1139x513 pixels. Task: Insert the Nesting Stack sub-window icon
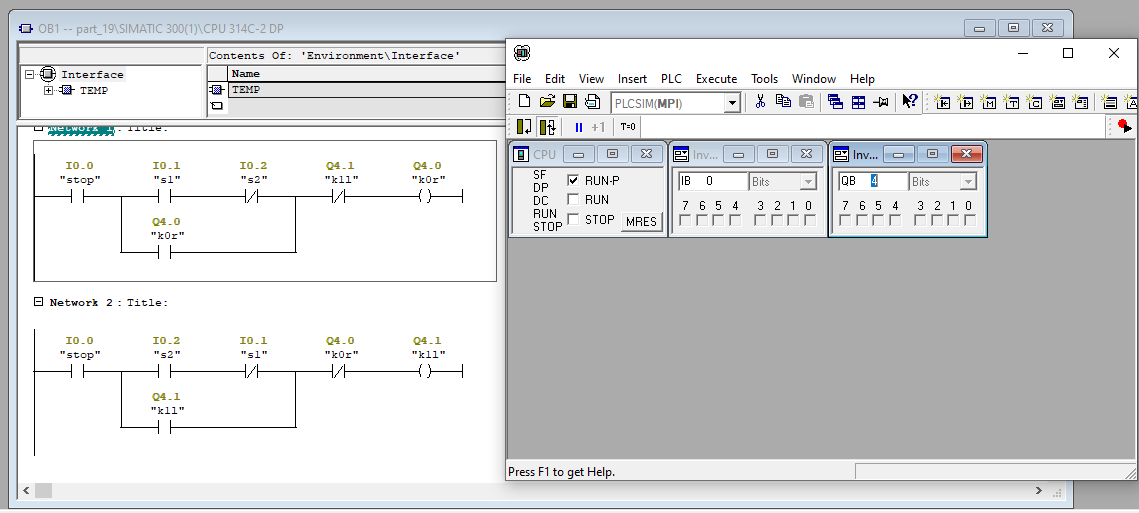click(1108, 102)
